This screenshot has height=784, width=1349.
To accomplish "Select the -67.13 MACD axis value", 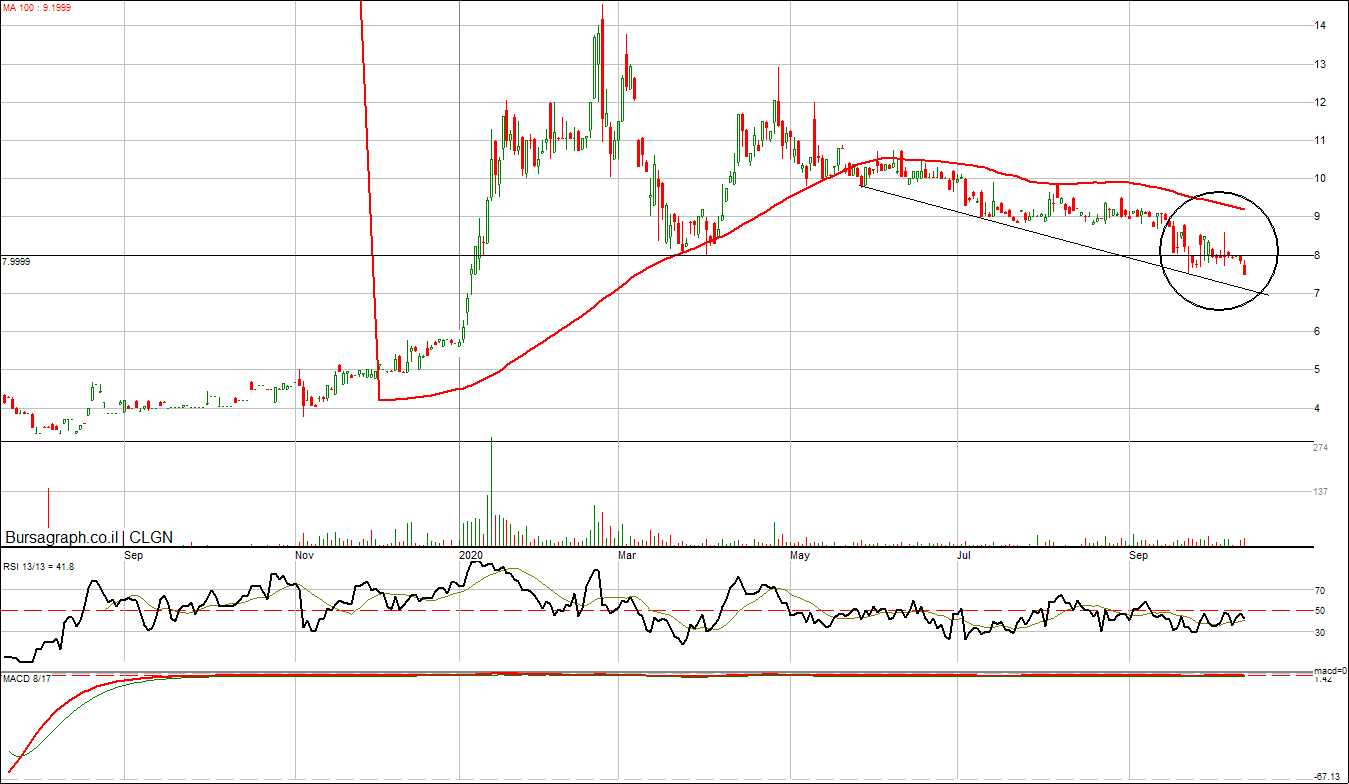I will [1327, 776].
